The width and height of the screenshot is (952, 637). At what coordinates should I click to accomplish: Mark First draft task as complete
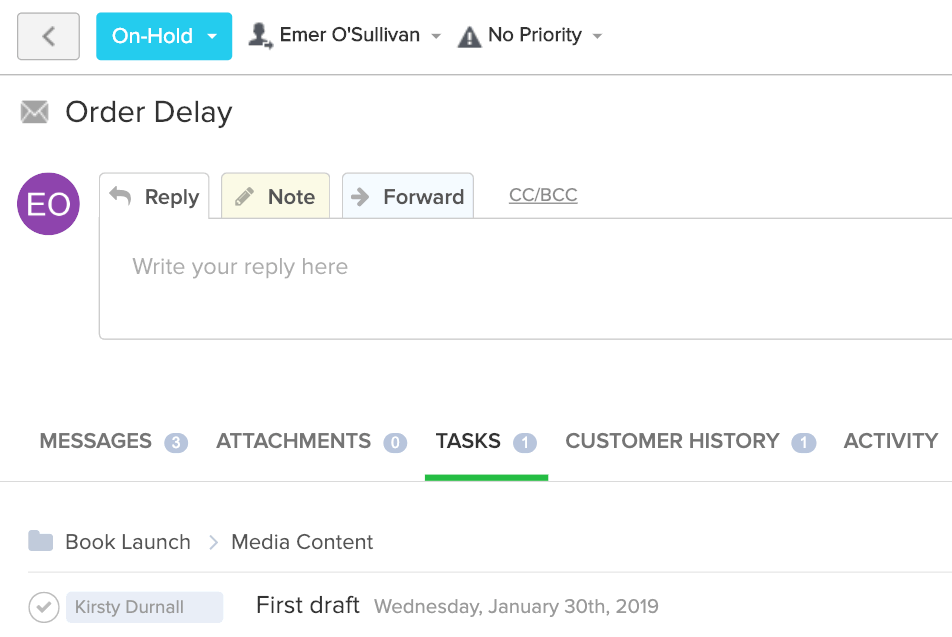44,607
